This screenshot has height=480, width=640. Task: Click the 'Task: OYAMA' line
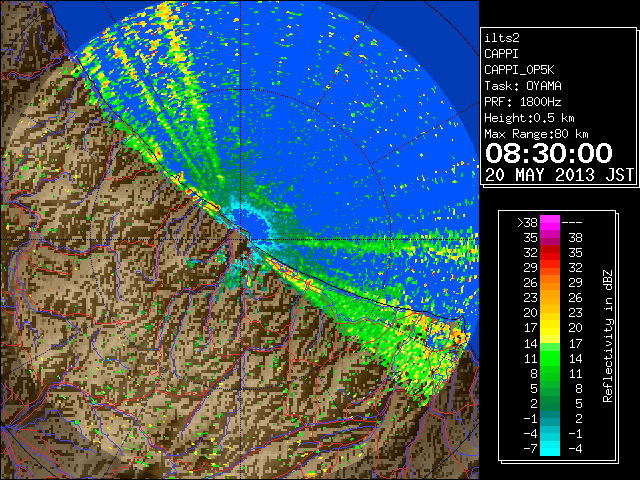click(x=523, y=86)
